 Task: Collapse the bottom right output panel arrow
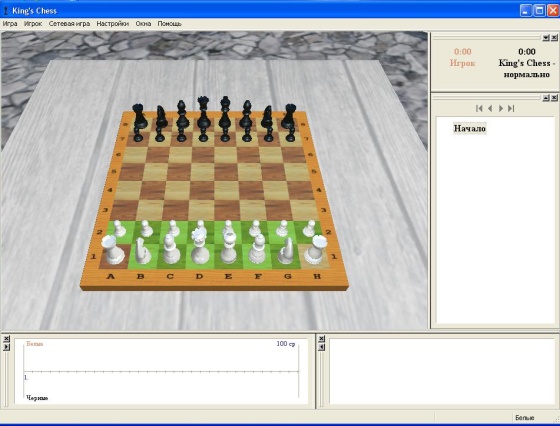coord(321,347)
